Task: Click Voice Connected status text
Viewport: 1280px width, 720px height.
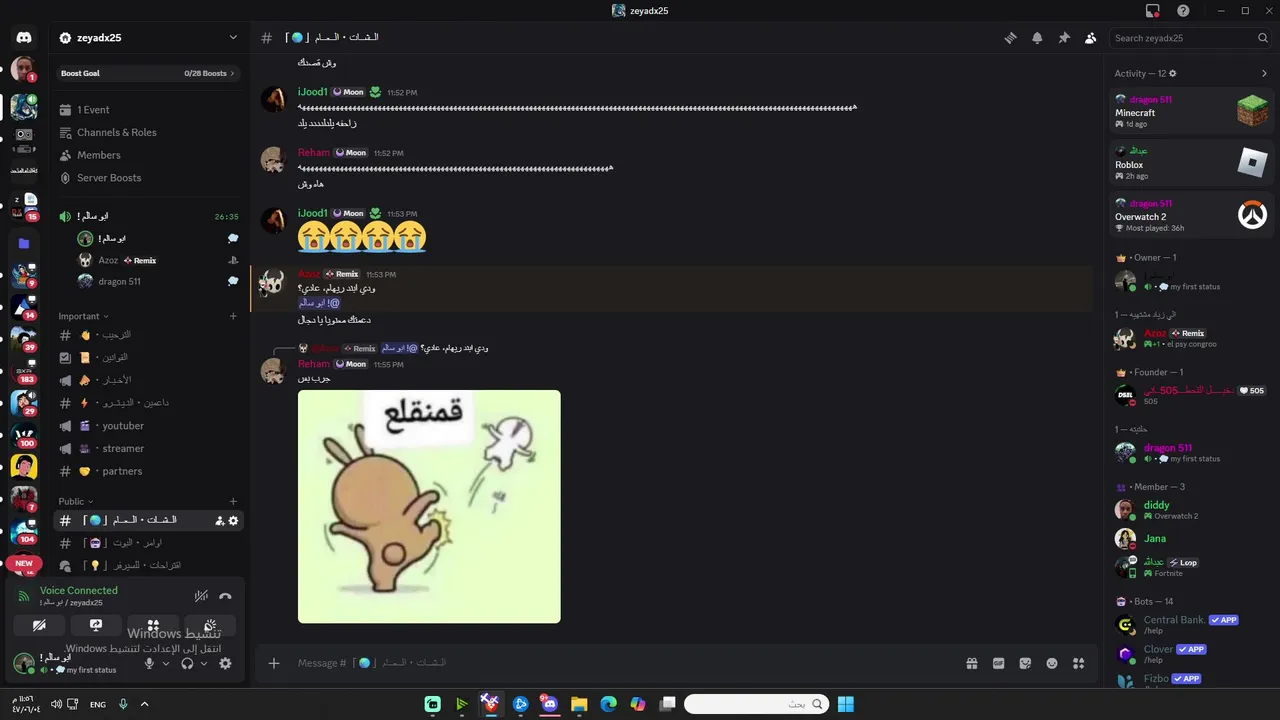Action: [79, 591]
